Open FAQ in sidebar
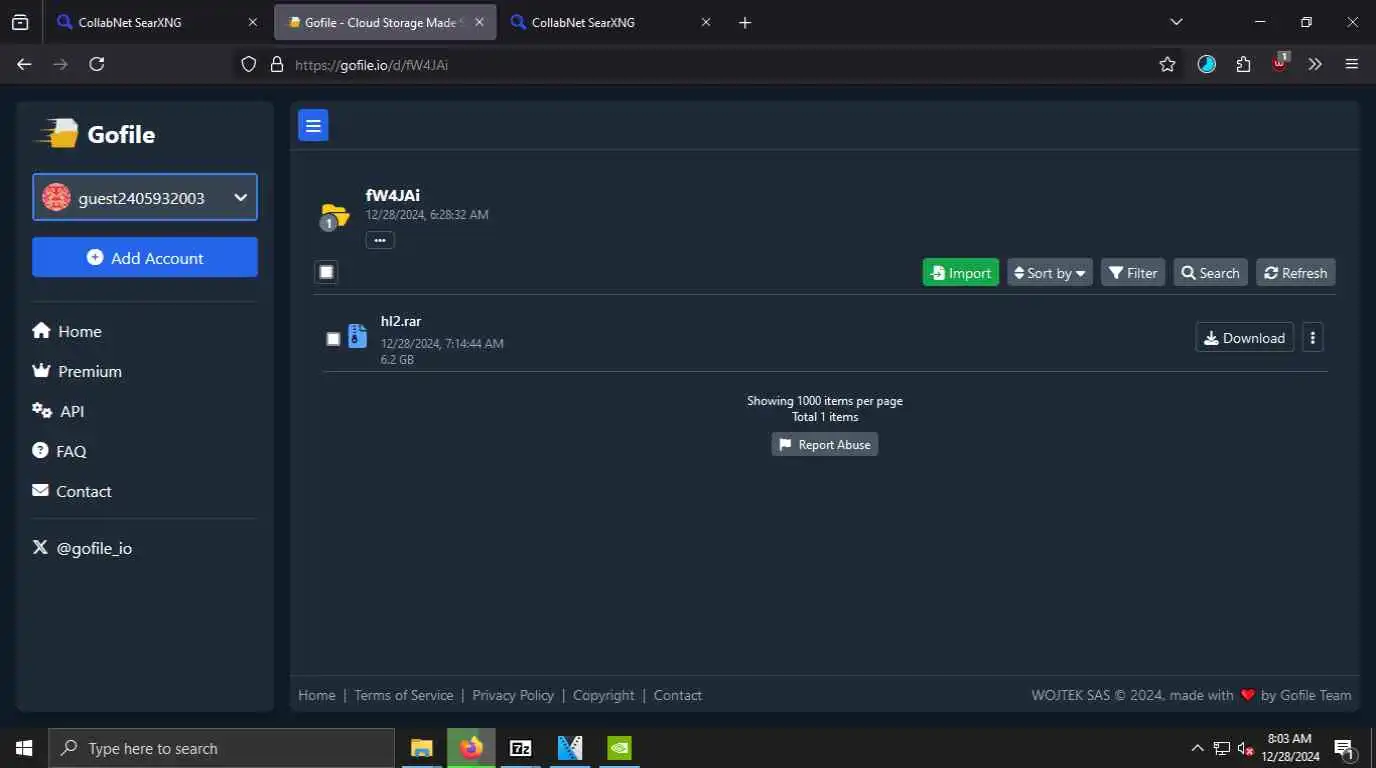The height and width of the screenshot is (768, 1376). click(59, 451)
